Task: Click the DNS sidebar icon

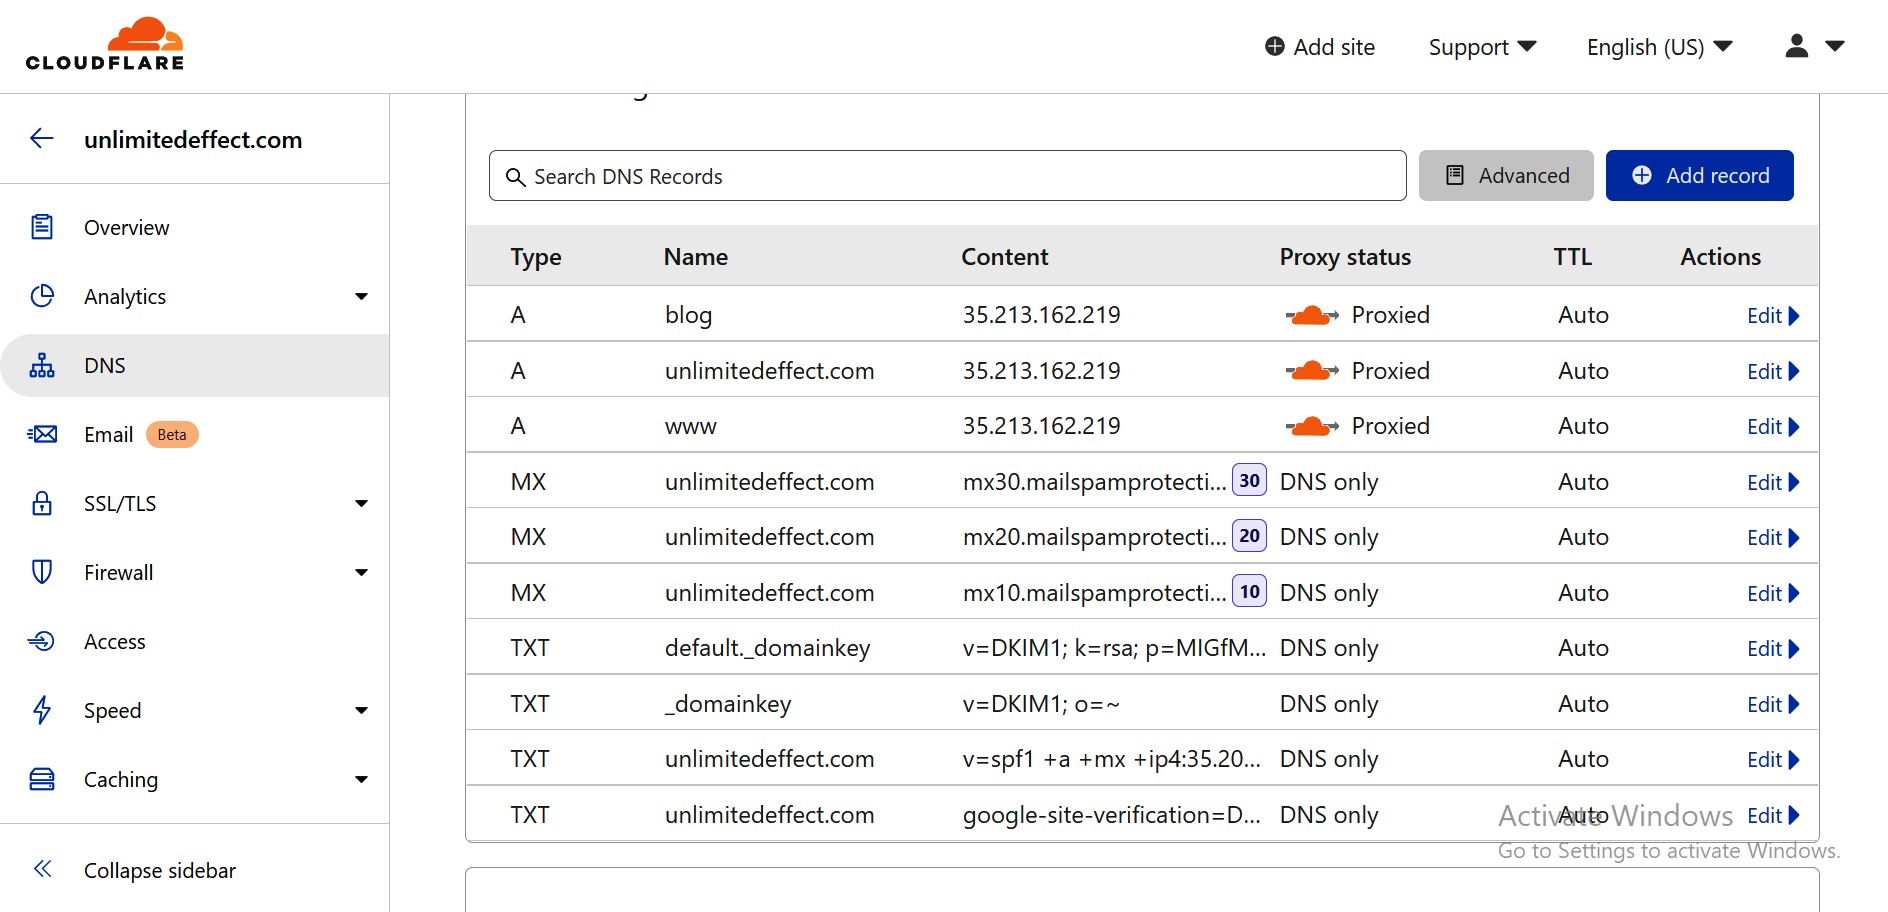Action: (42, 365)
